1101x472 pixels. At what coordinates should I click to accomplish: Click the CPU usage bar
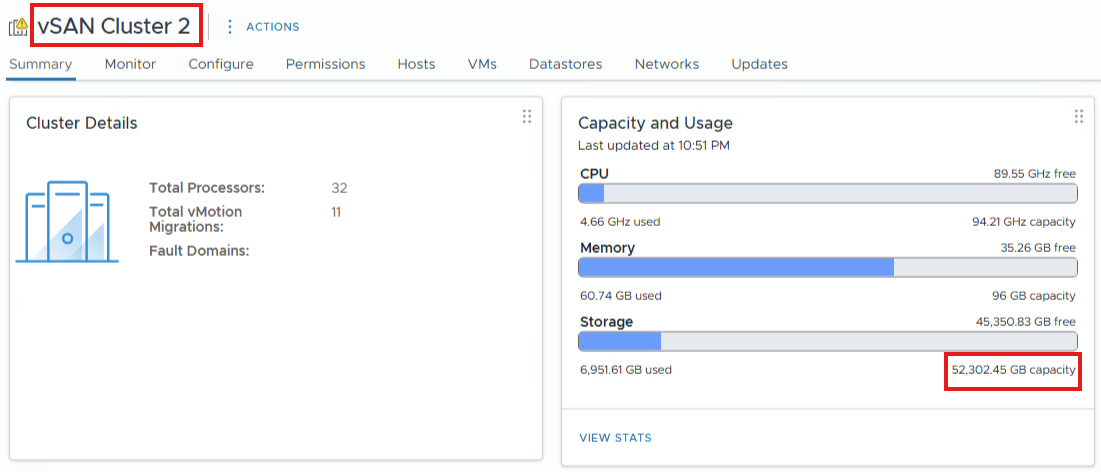click(827, 194)
